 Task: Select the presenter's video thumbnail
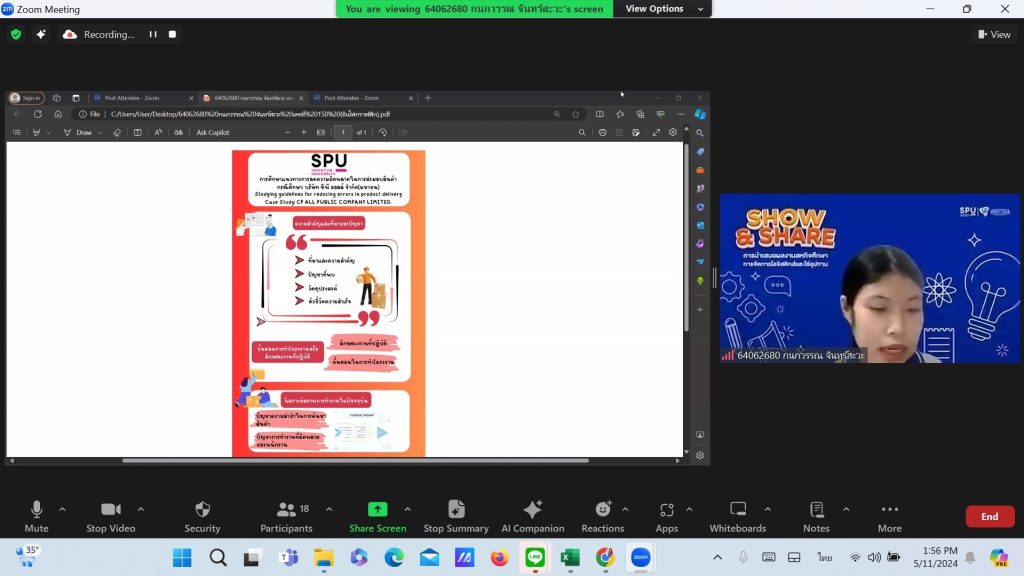pyautogui.click(x=870, y=278)
